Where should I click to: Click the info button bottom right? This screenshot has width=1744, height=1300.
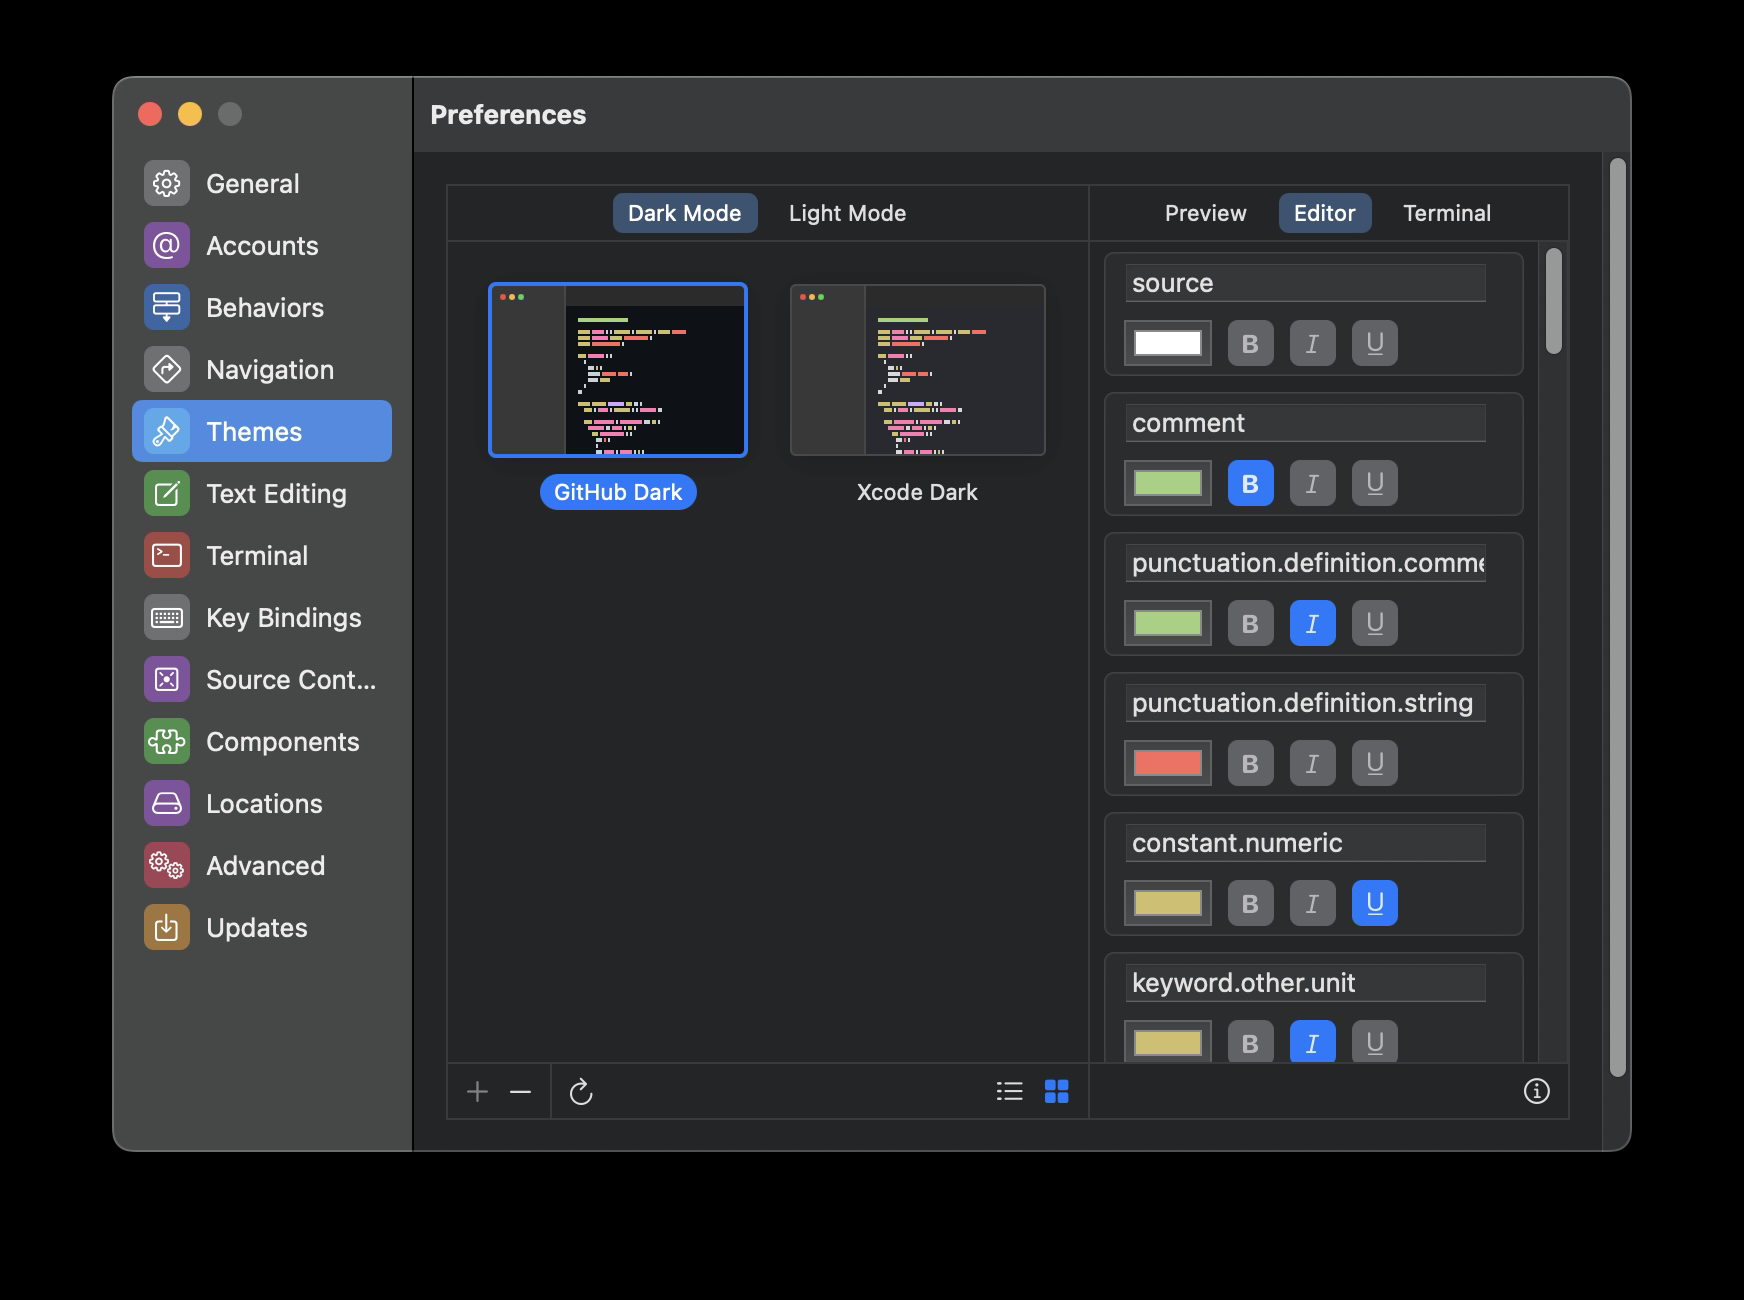click(x=1537, y=1091)
